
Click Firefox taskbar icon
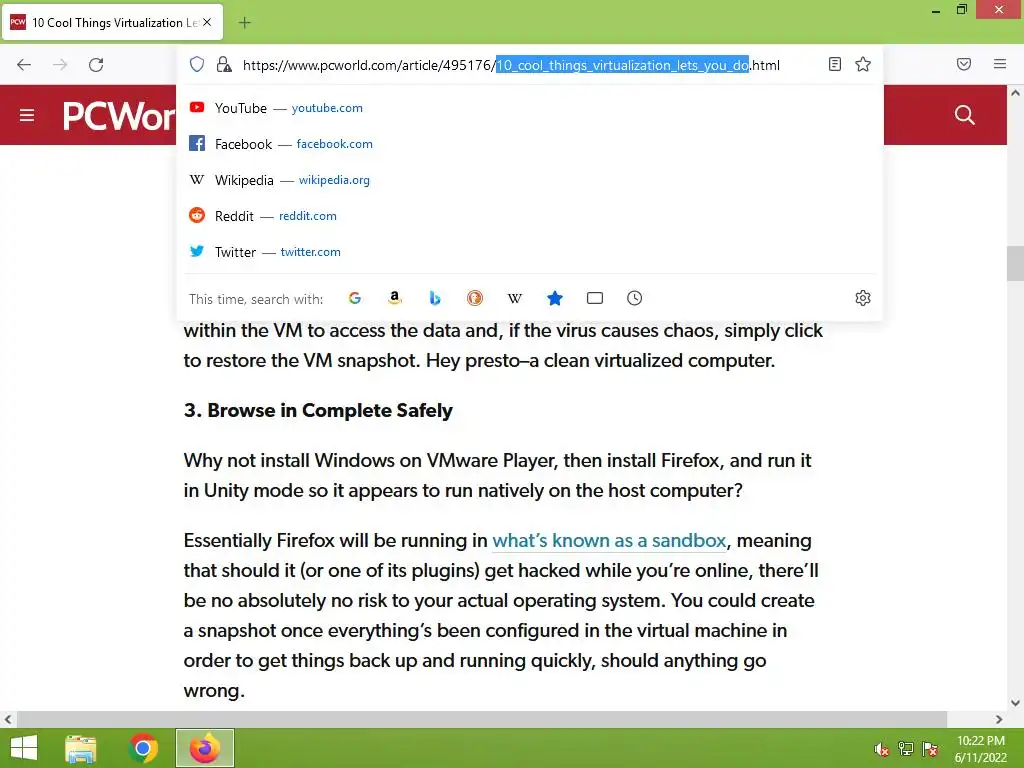[x=204, y=748]
